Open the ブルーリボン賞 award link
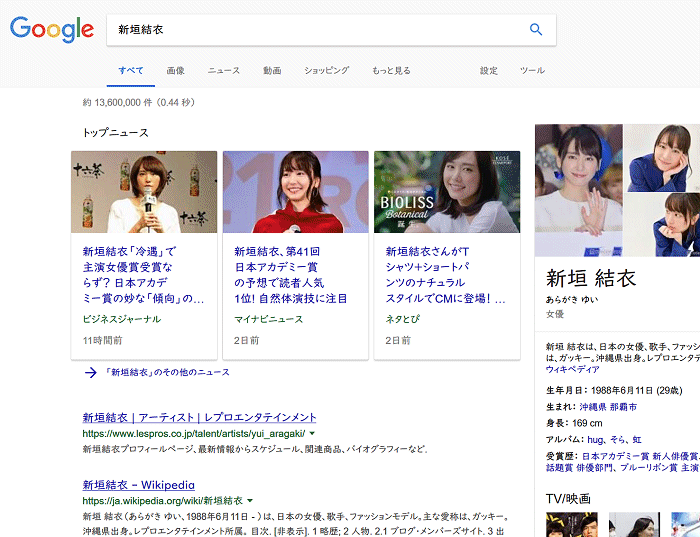 click(649, 468)
